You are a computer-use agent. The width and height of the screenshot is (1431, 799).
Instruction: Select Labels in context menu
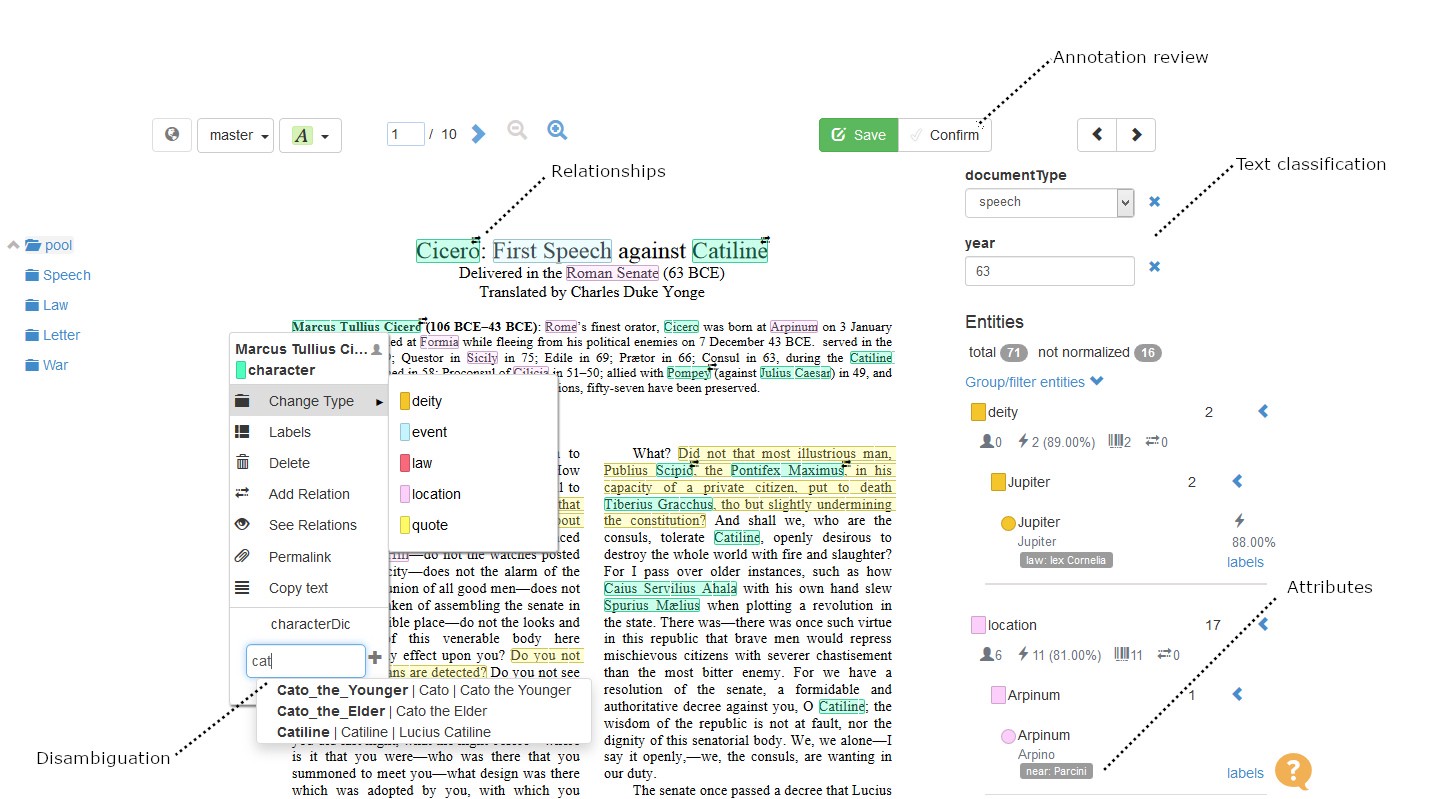309,432
